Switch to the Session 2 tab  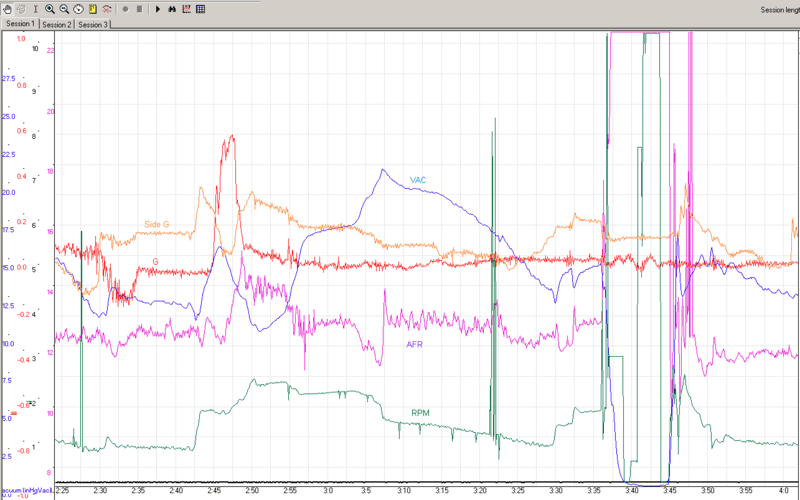(57, 24)
